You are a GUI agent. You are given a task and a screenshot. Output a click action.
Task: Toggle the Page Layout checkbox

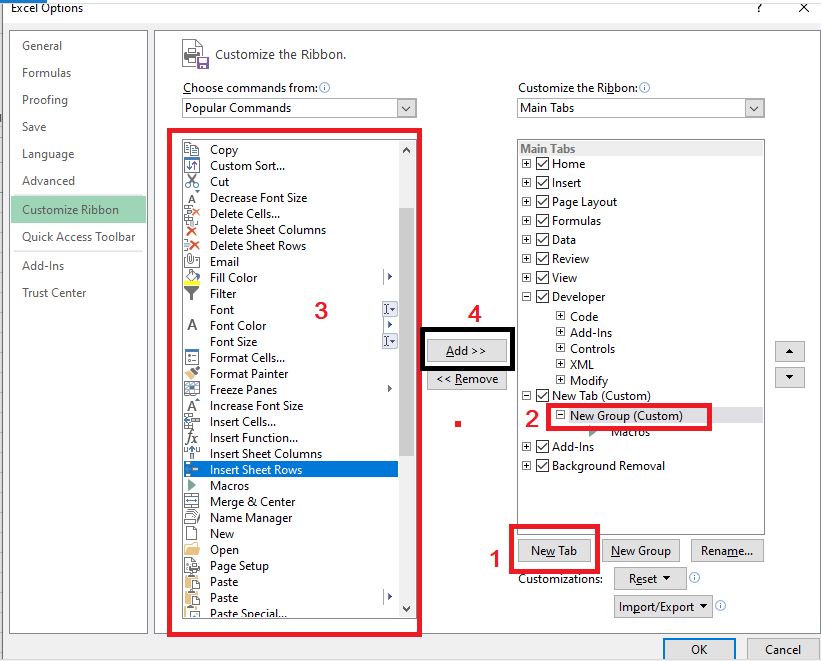(542, 202)
